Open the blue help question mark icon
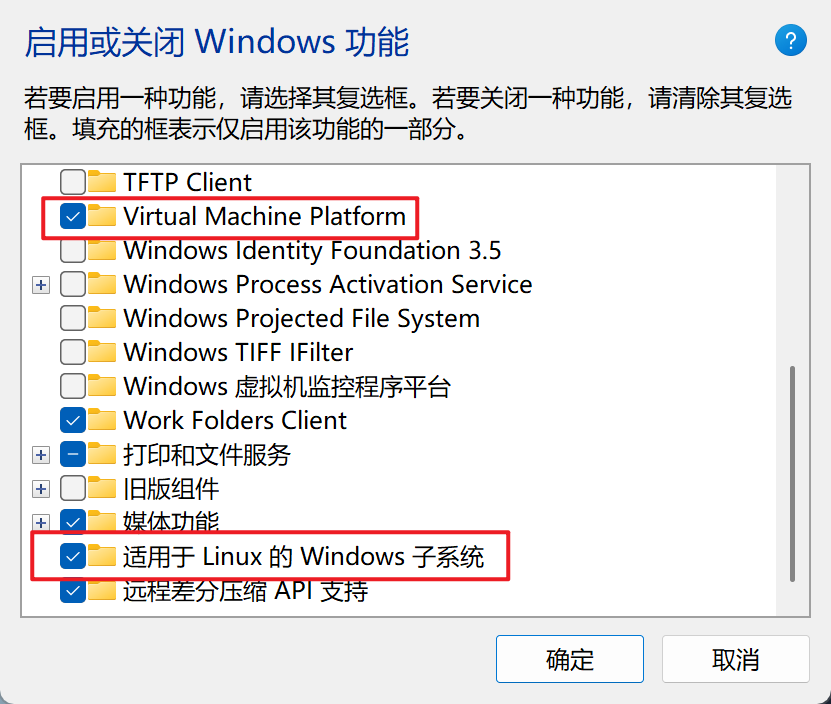This screenshot has width=831, height=704. click(790, 40)
